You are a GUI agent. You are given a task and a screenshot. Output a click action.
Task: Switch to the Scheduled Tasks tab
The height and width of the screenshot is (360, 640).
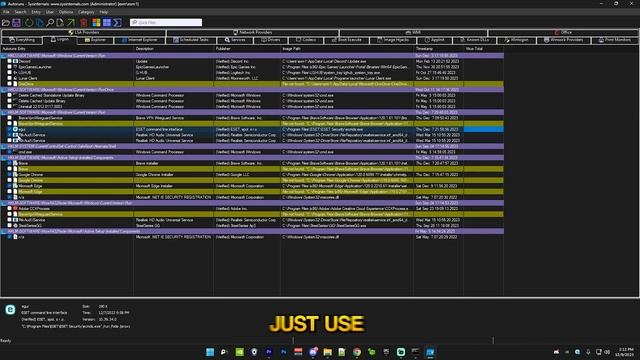point(191,40)
